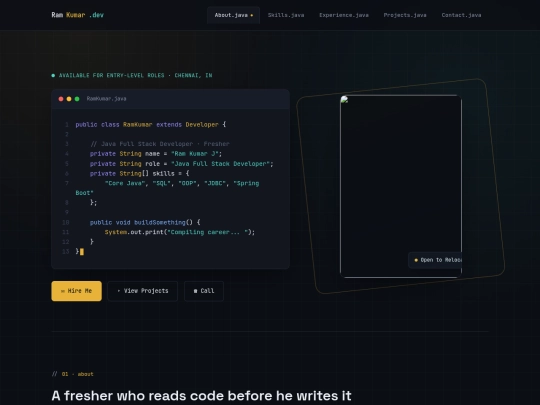The width and height of the screenshot is (540, 405).
Task: Click the "A fresher who reads code" heading
Action: click(201, 396)
